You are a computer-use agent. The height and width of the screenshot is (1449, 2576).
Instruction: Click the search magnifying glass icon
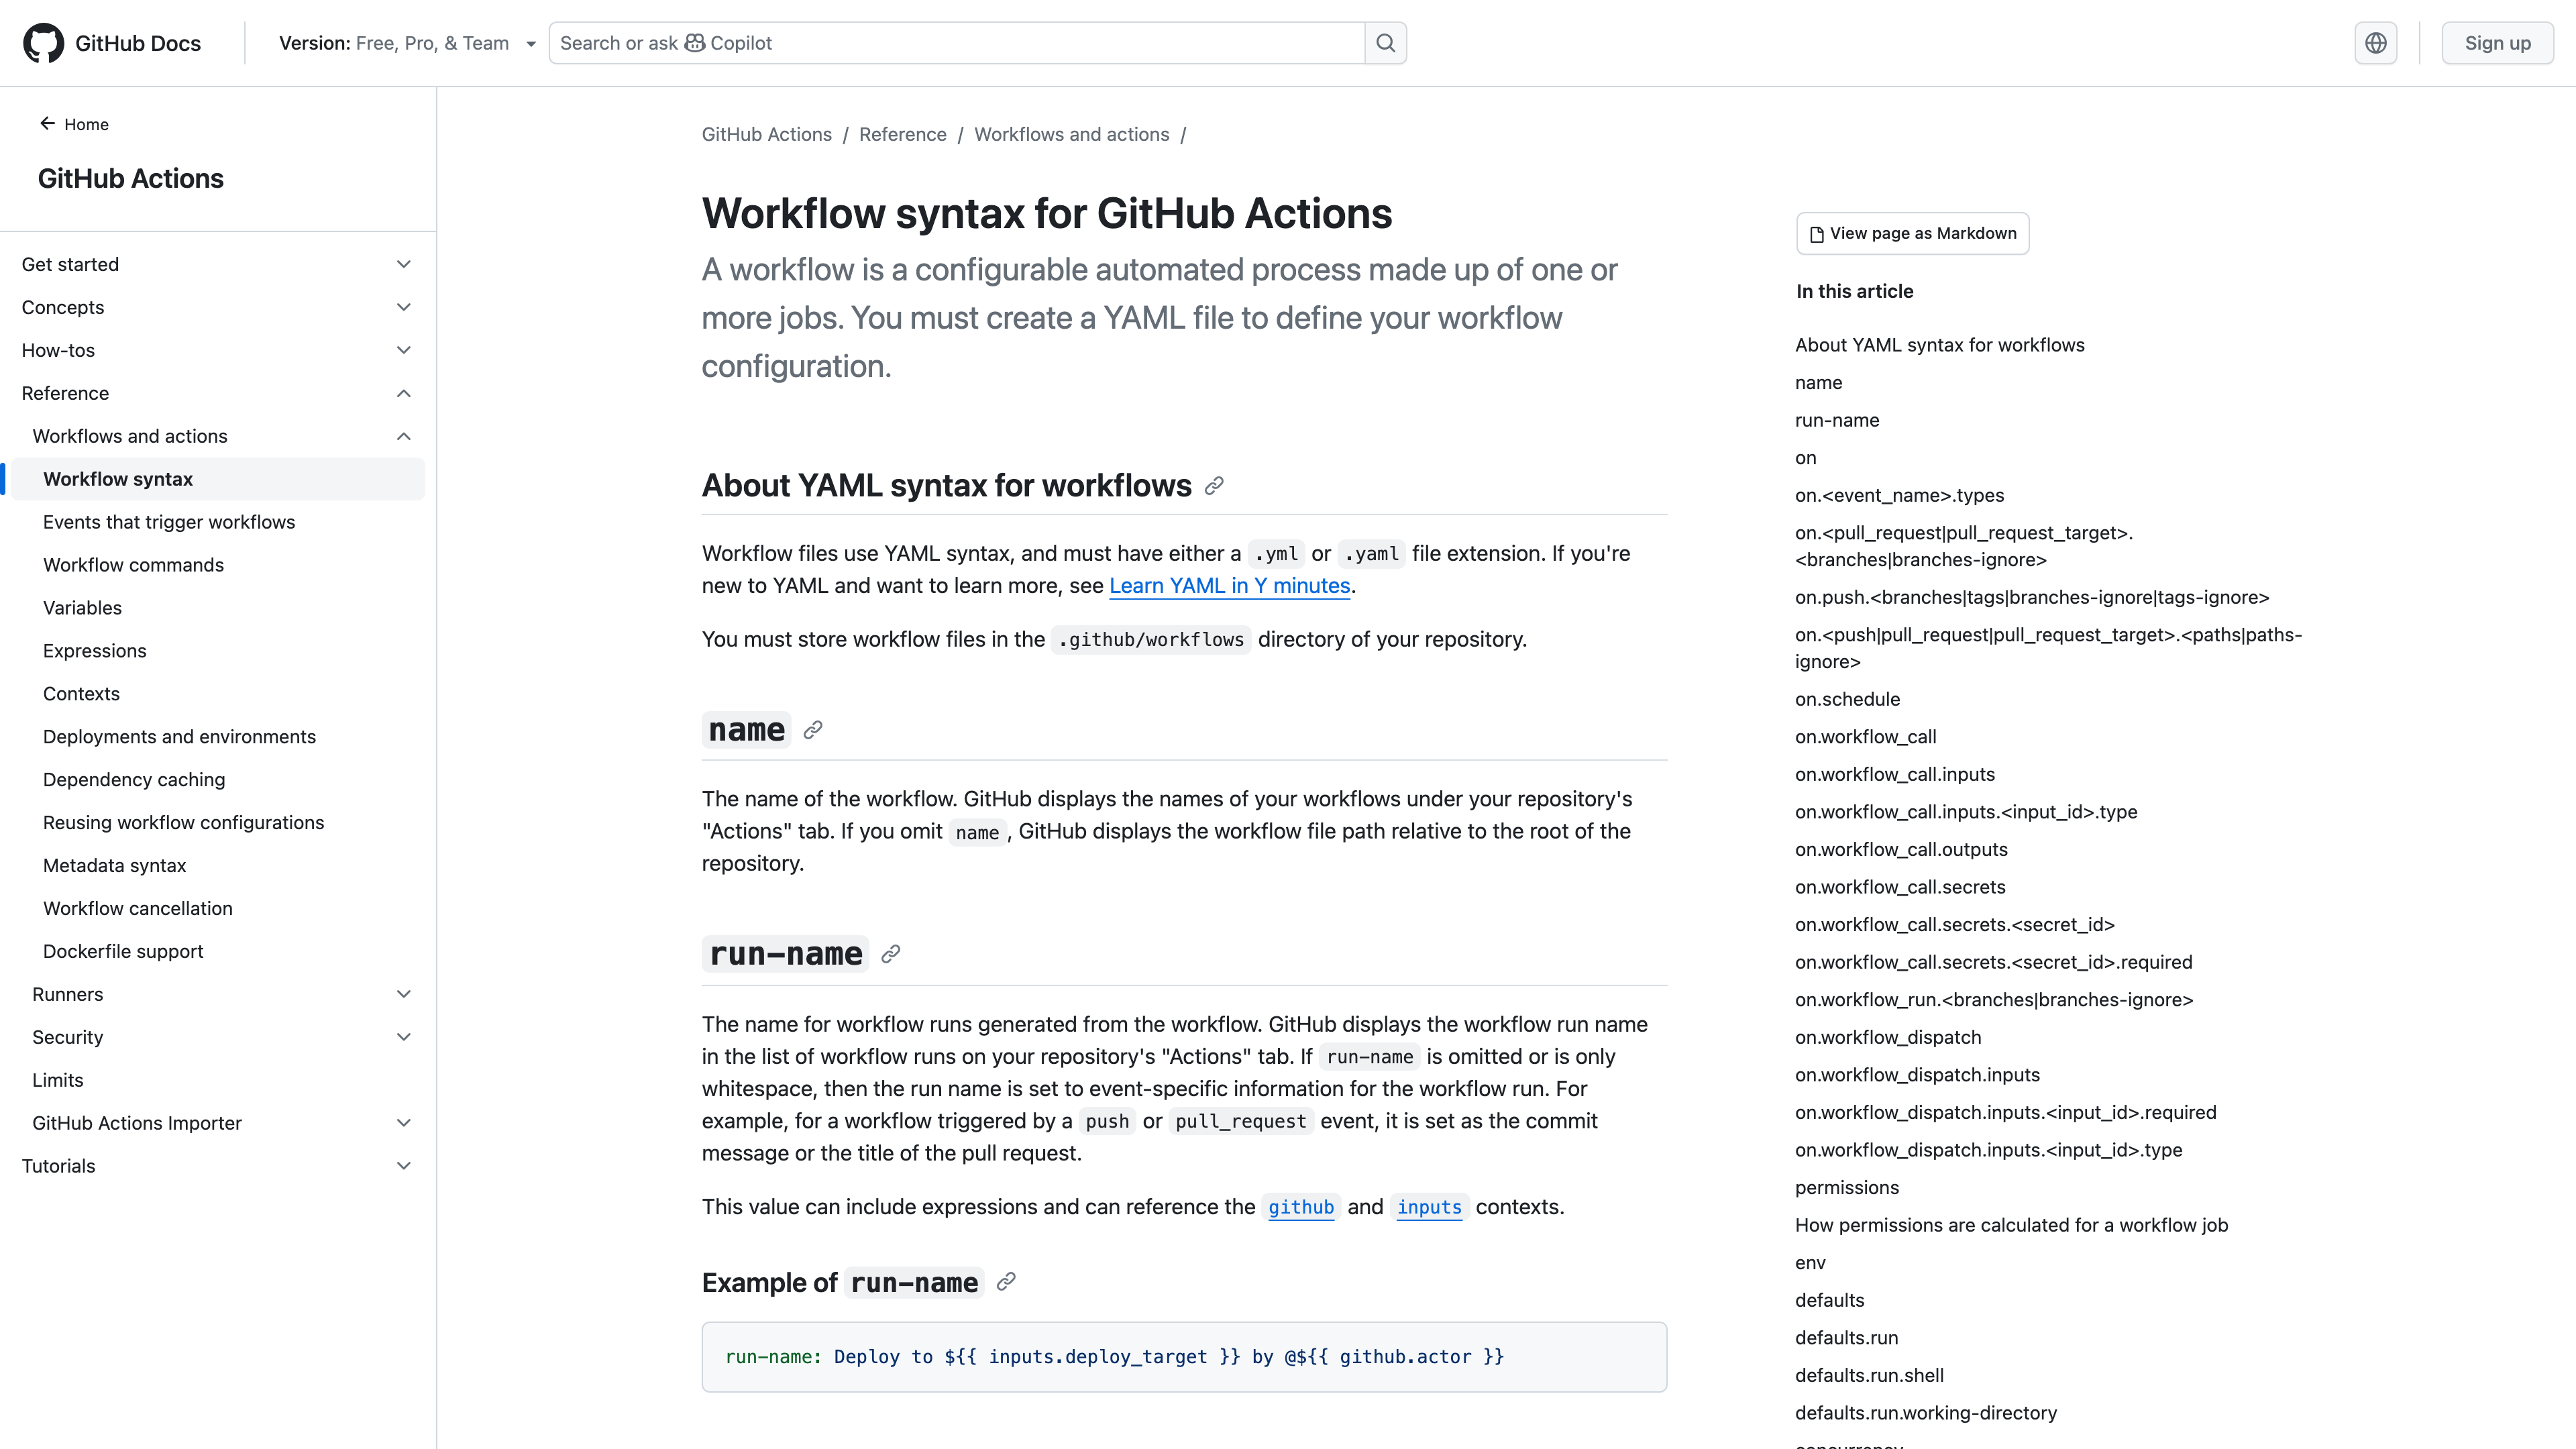(x=1385, y=42)
